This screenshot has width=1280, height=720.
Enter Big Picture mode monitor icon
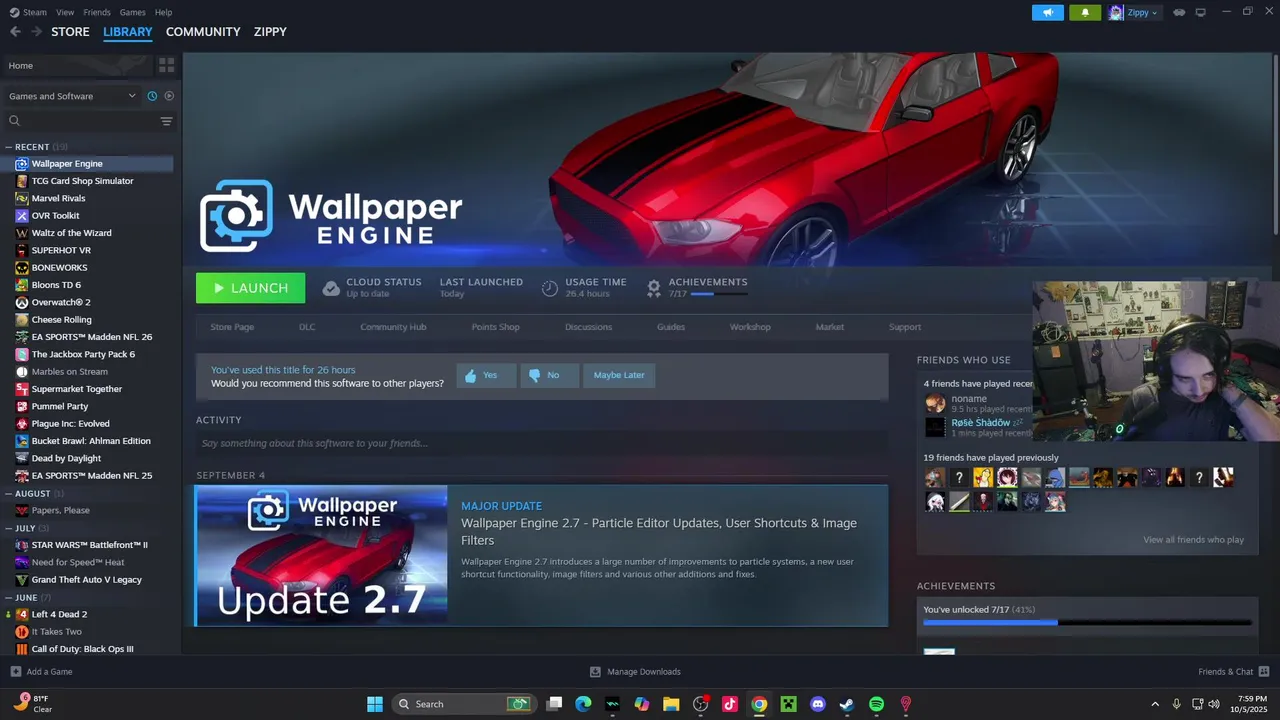pyautogui.click(x=1201, y=12)
